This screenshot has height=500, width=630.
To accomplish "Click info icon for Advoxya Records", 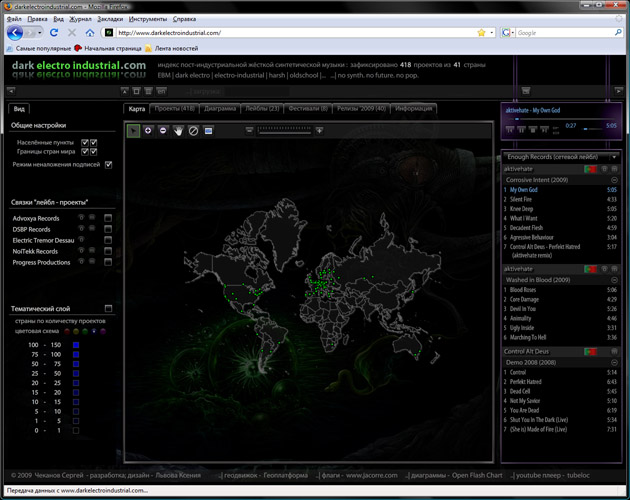I will [81, 217].
